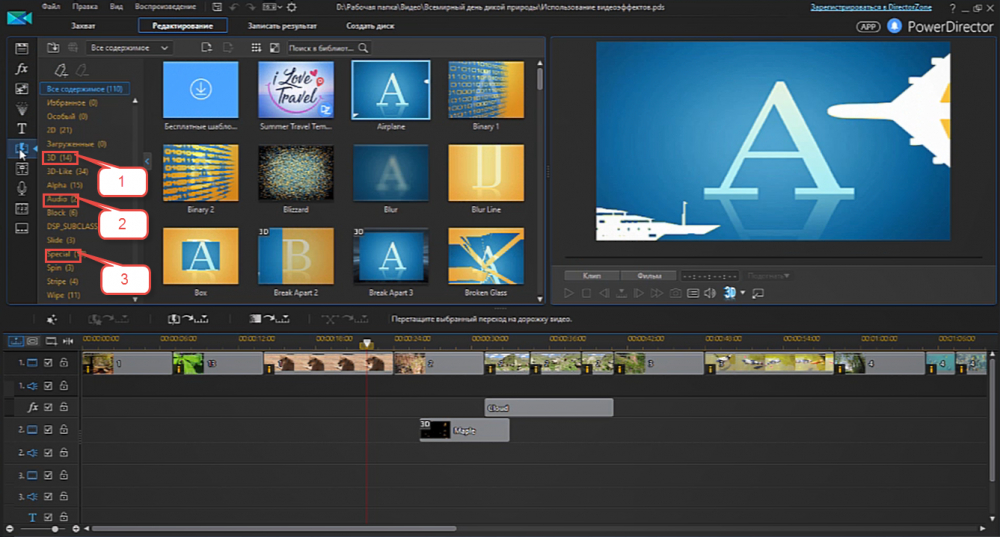Open the 'Файл' menu
The width and height of the screenshot is (1000, 537).
coord(51,7)
